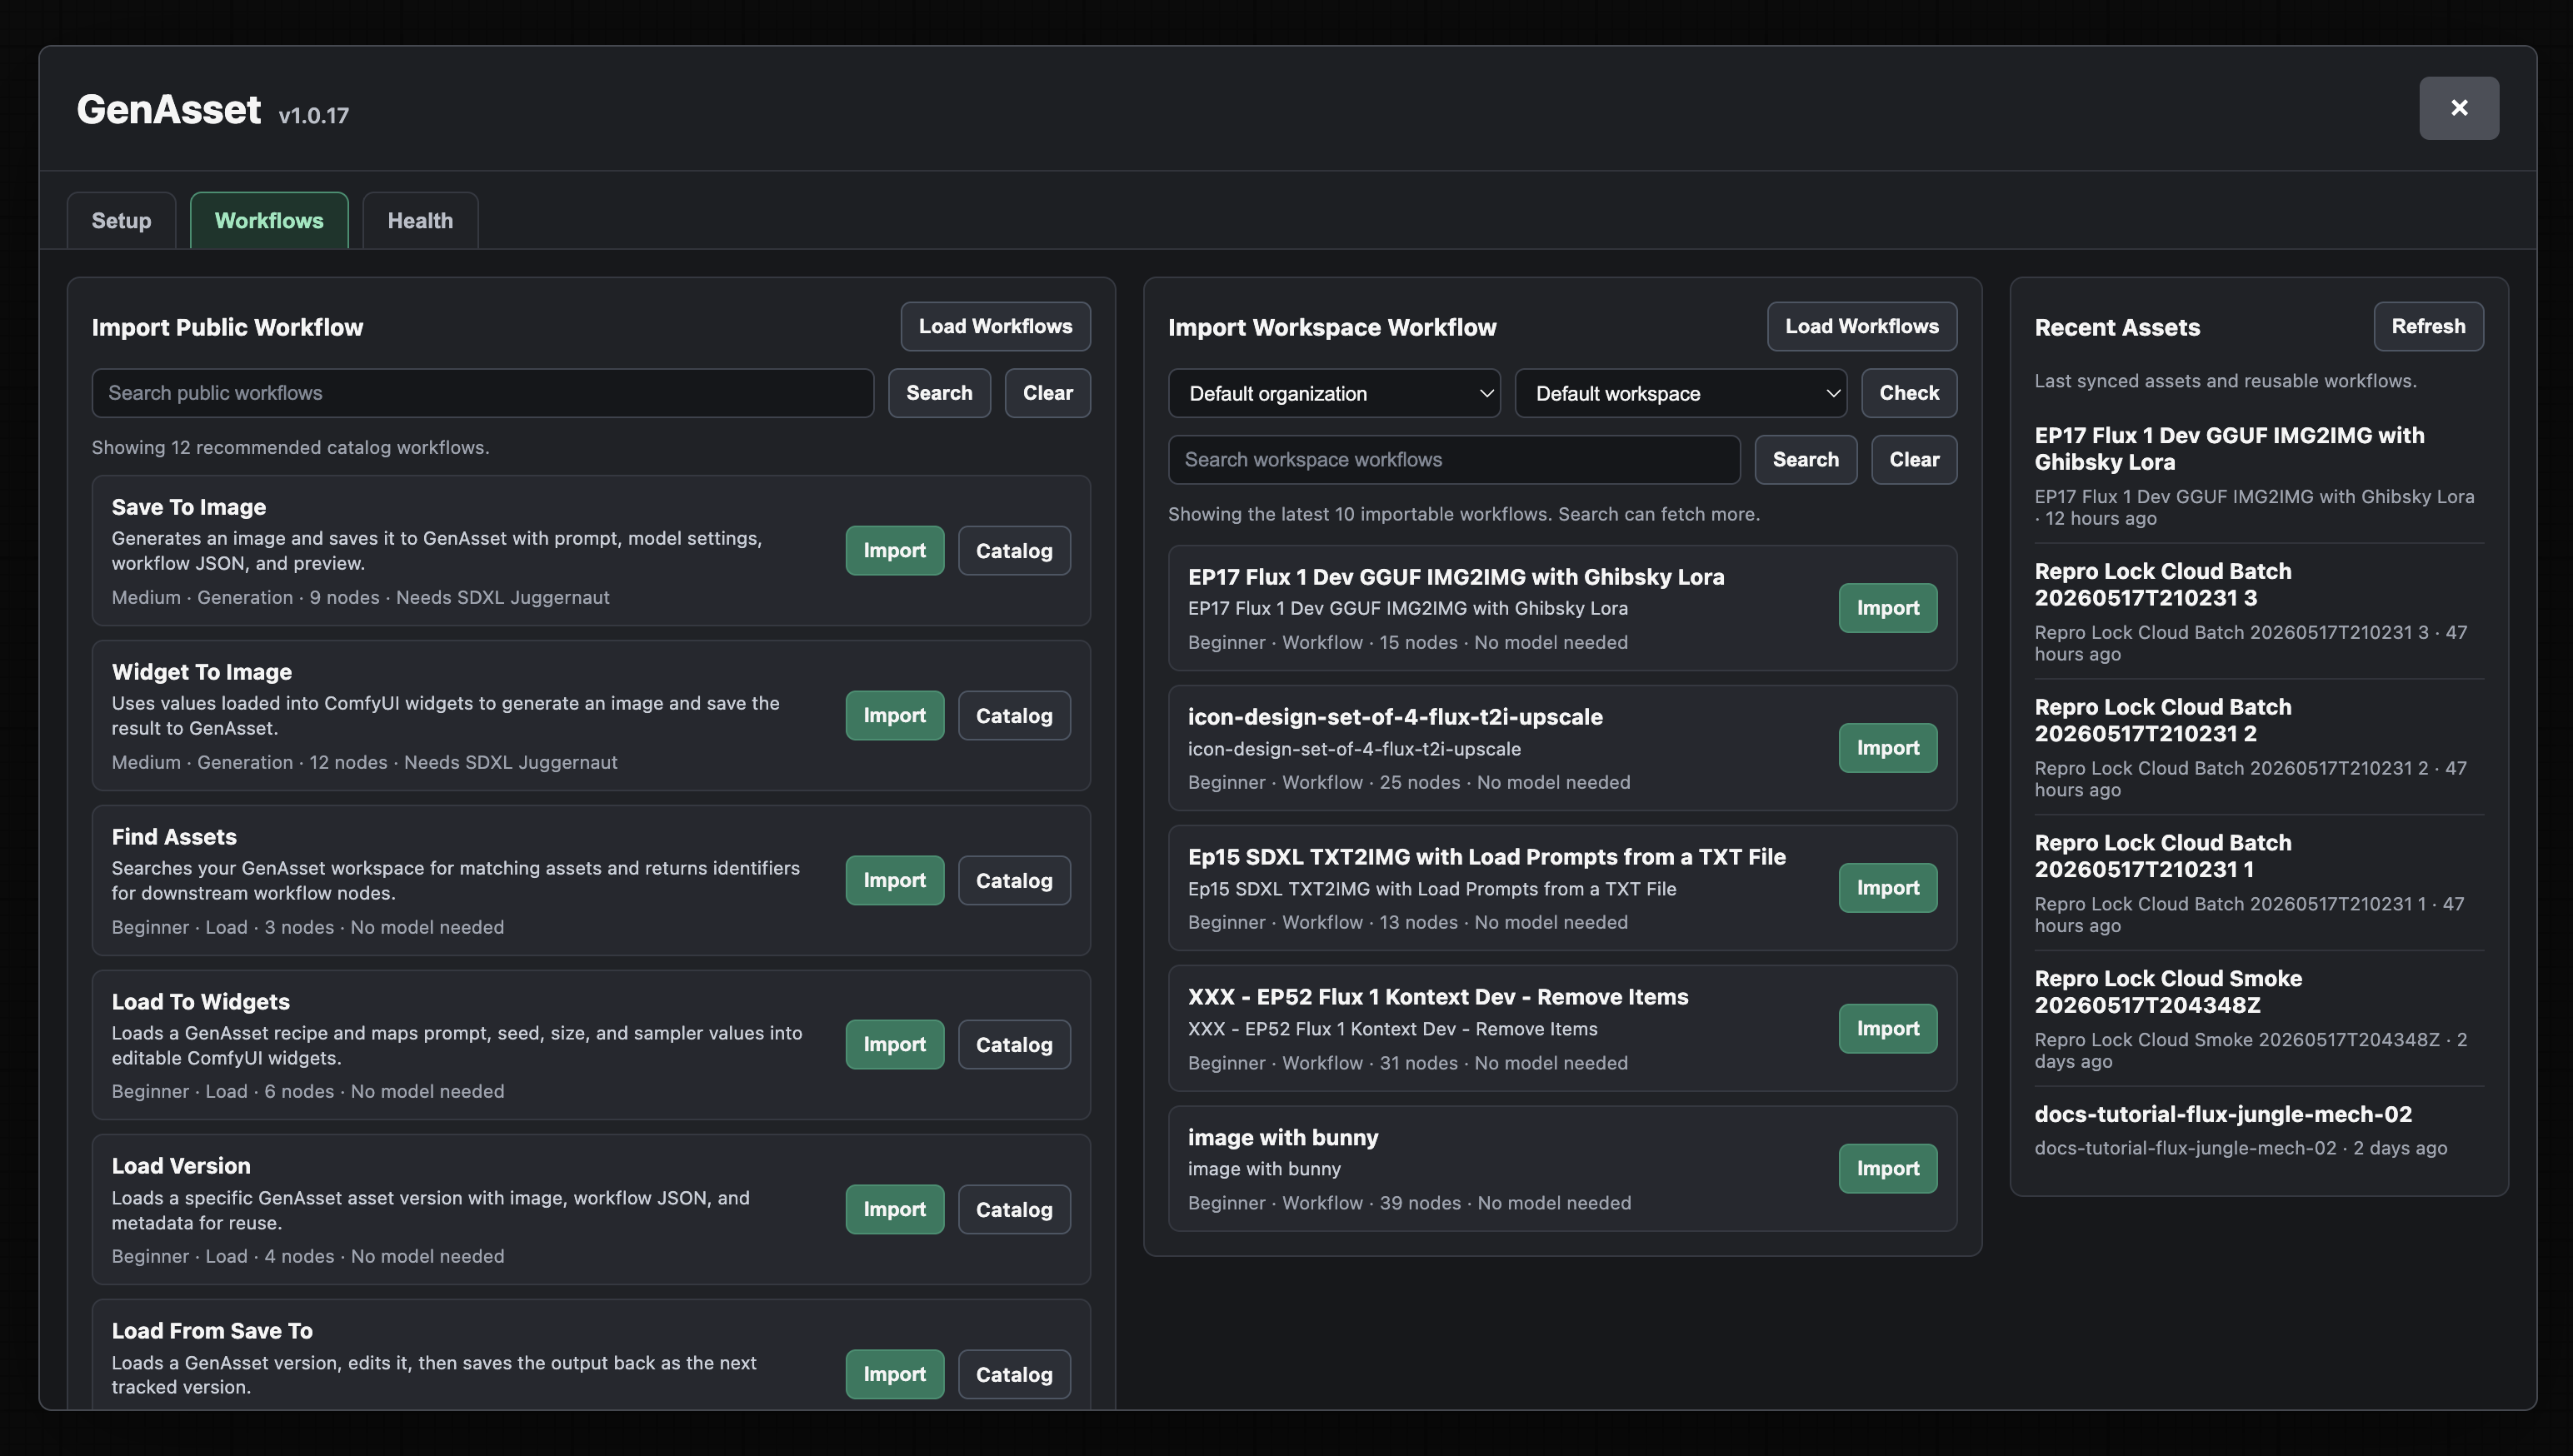The image size is (2573, 1456).
Task: Click "Beginner · Workflow · 39 nodes" metadata line
Action: click(1409, 1203)
